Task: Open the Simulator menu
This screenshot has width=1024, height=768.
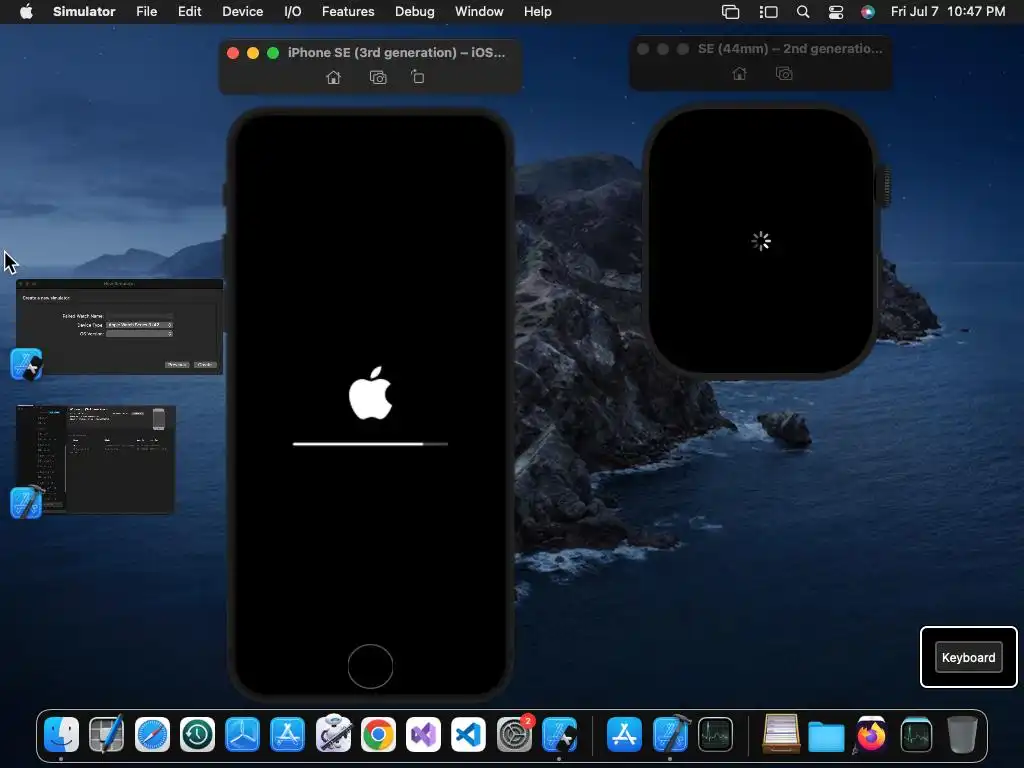Action: pos(84,12)
